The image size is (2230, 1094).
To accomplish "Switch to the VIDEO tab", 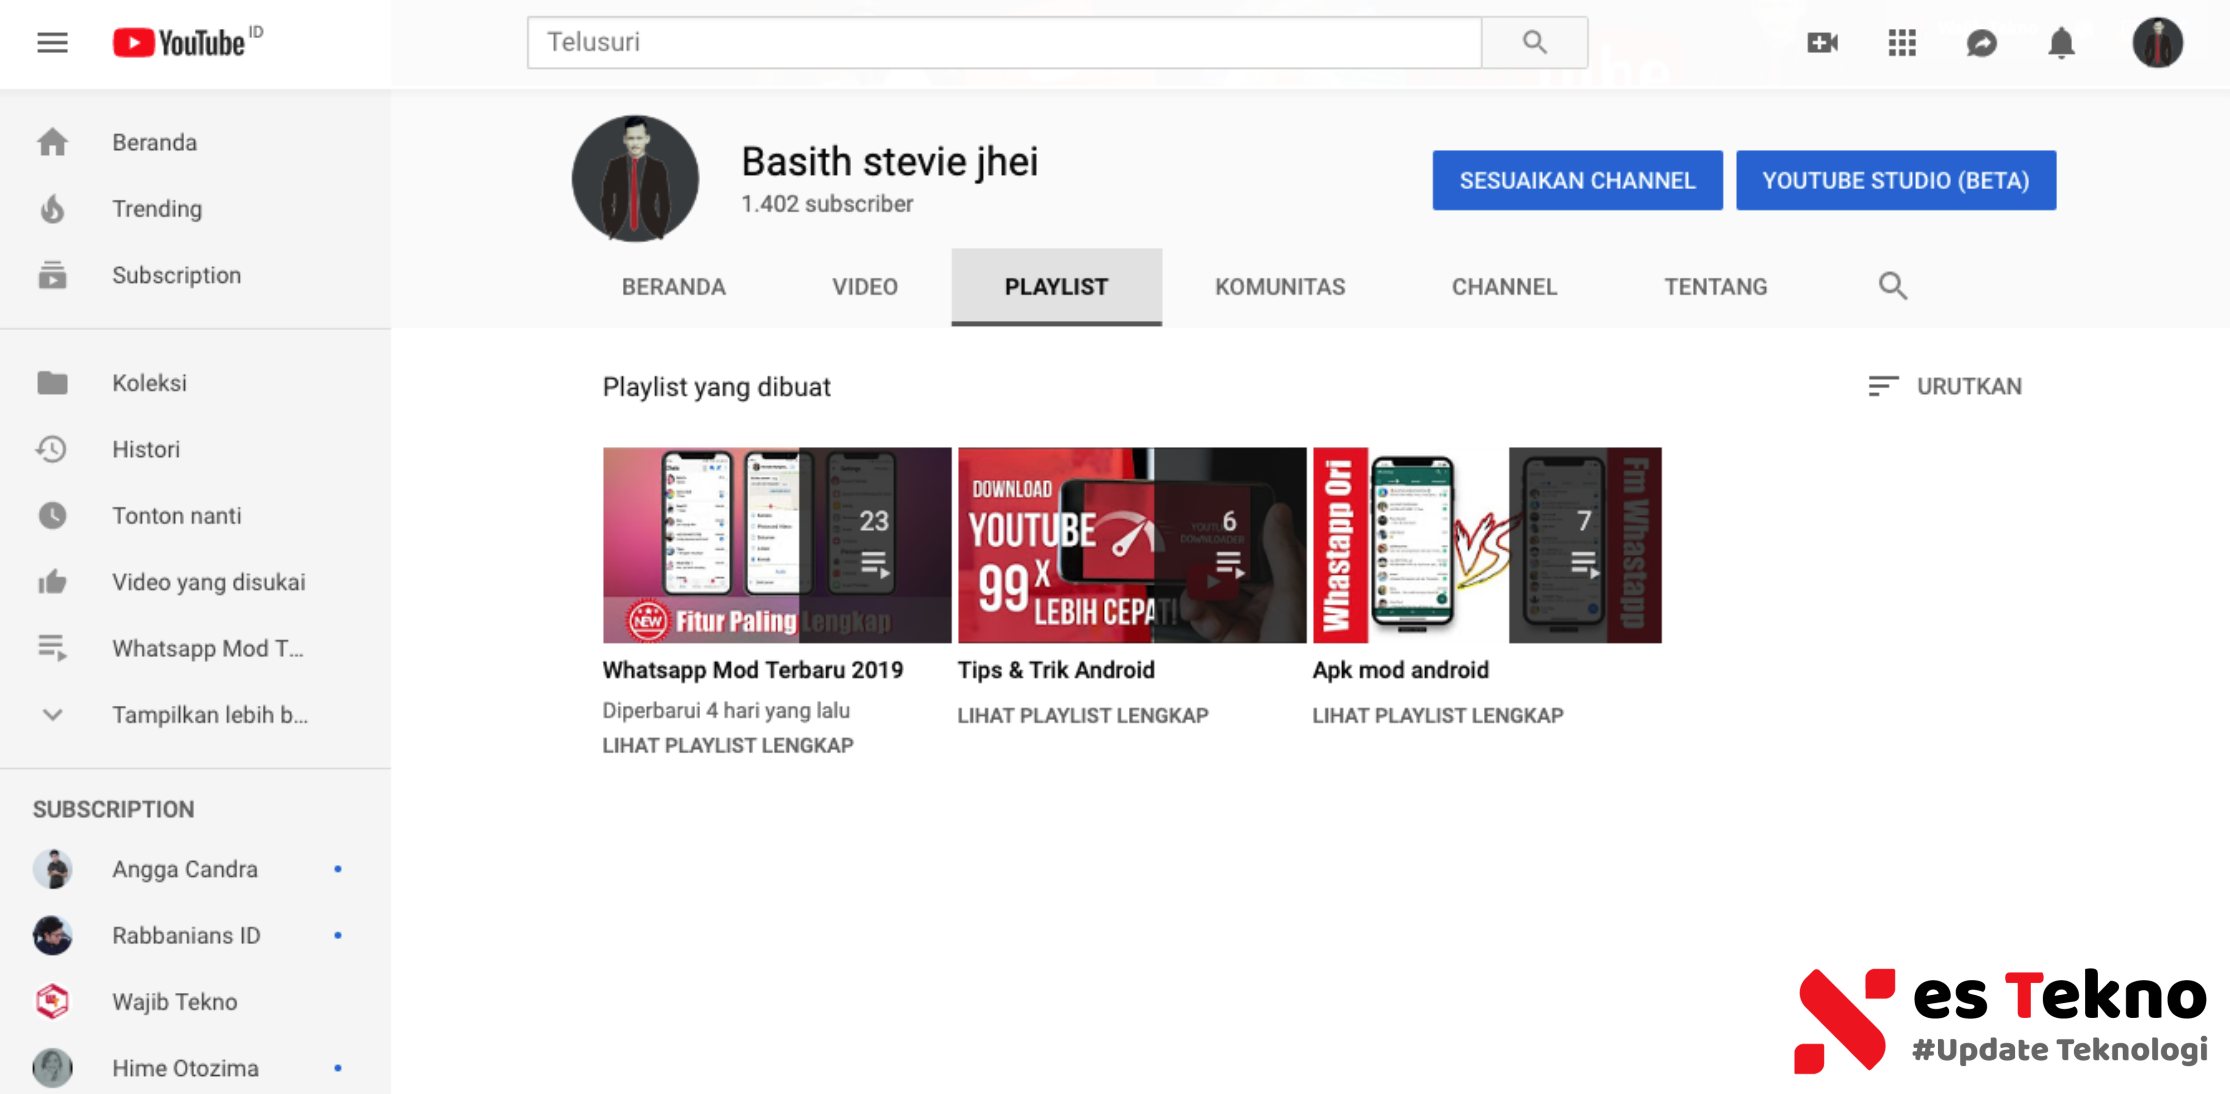I will 864,287.
